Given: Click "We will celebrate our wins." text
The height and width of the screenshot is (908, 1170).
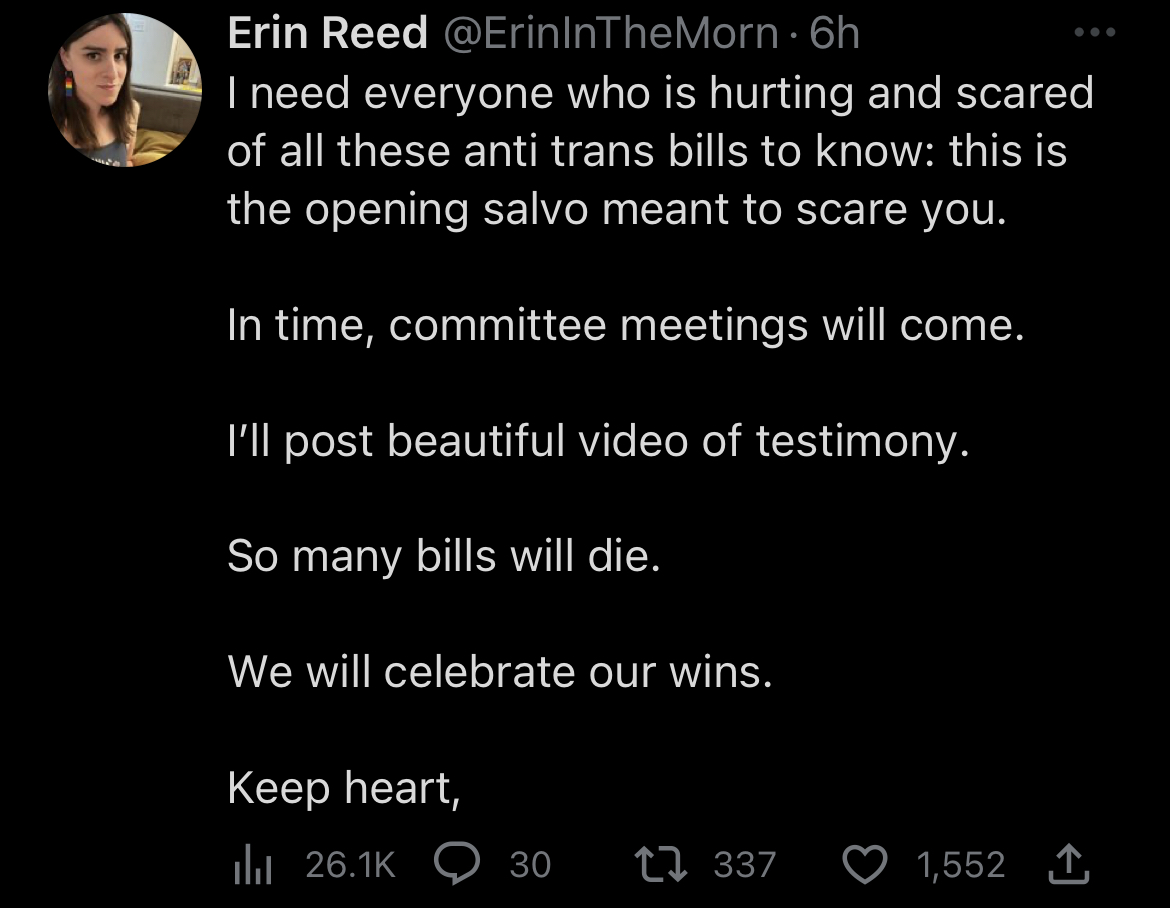Looking at the screenshot, I should [500, 671].
